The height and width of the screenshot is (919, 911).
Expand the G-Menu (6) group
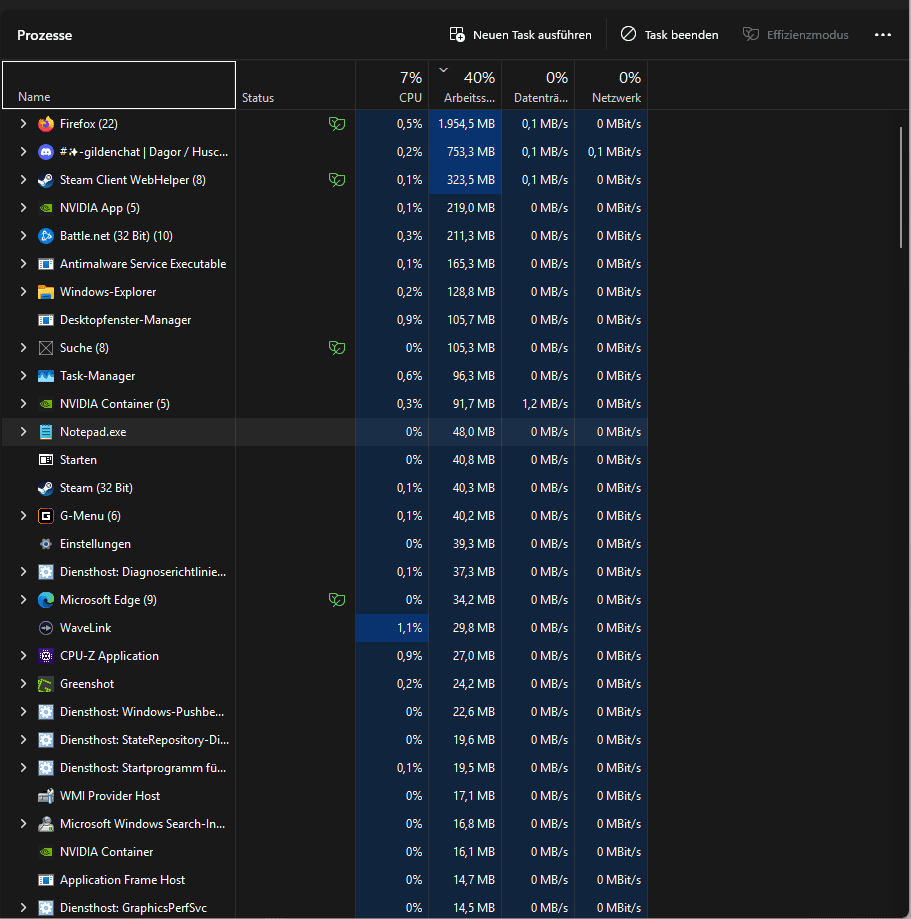point(23,516)
